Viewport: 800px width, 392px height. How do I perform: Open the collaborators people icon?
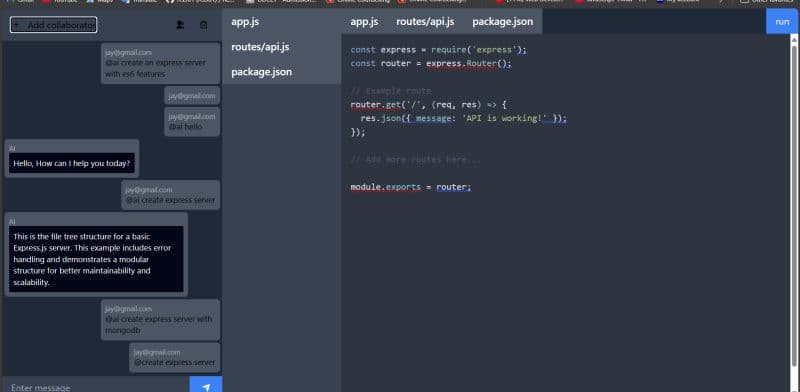click(x=180, y=24)
